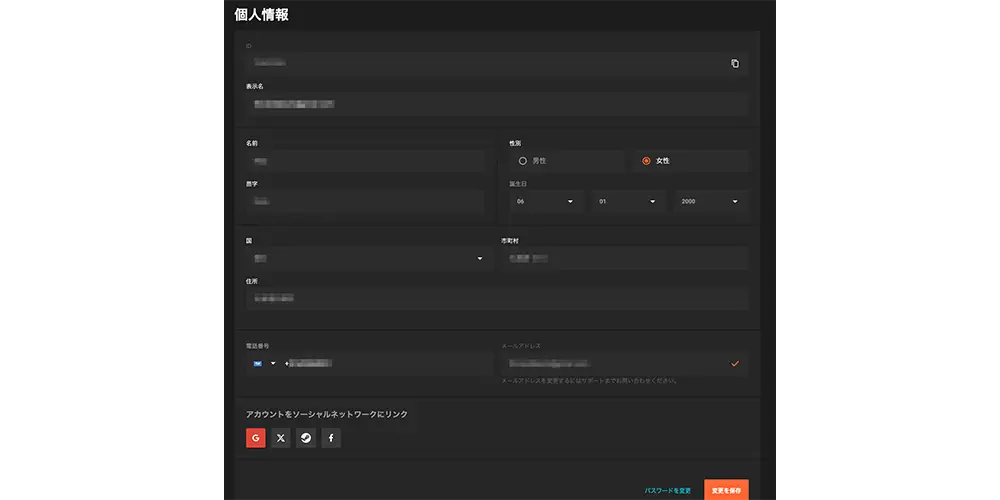Link account with Google icon

tap(256, 438)
